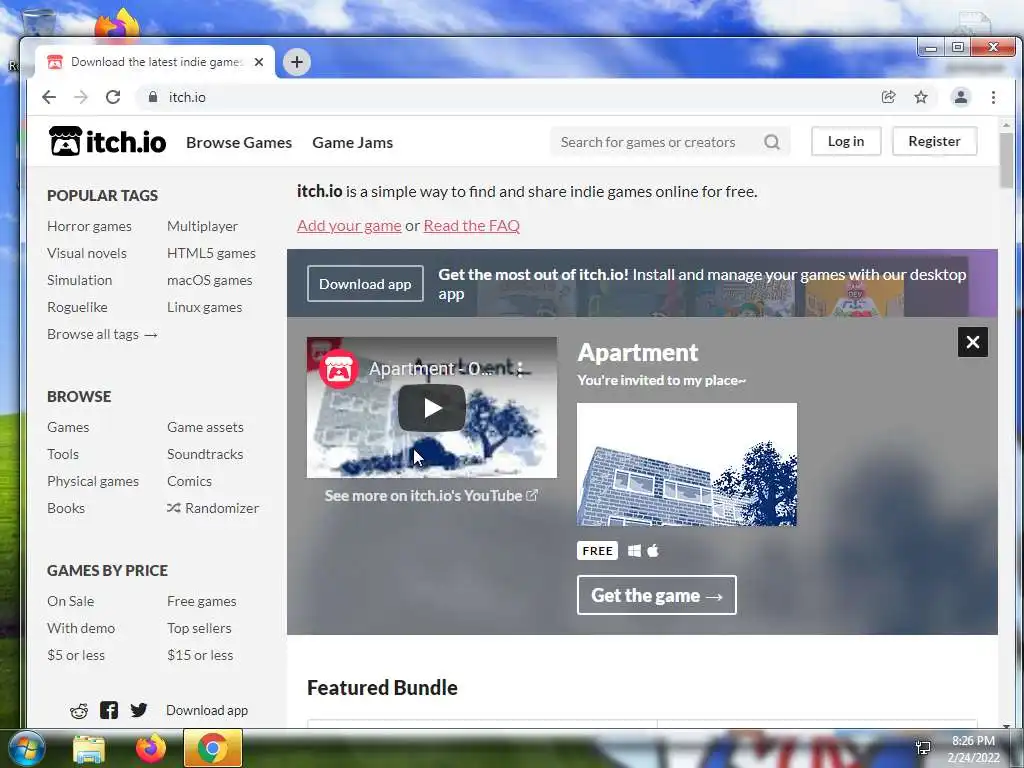Open the YouTube video options dots

(x=520, y=370)
